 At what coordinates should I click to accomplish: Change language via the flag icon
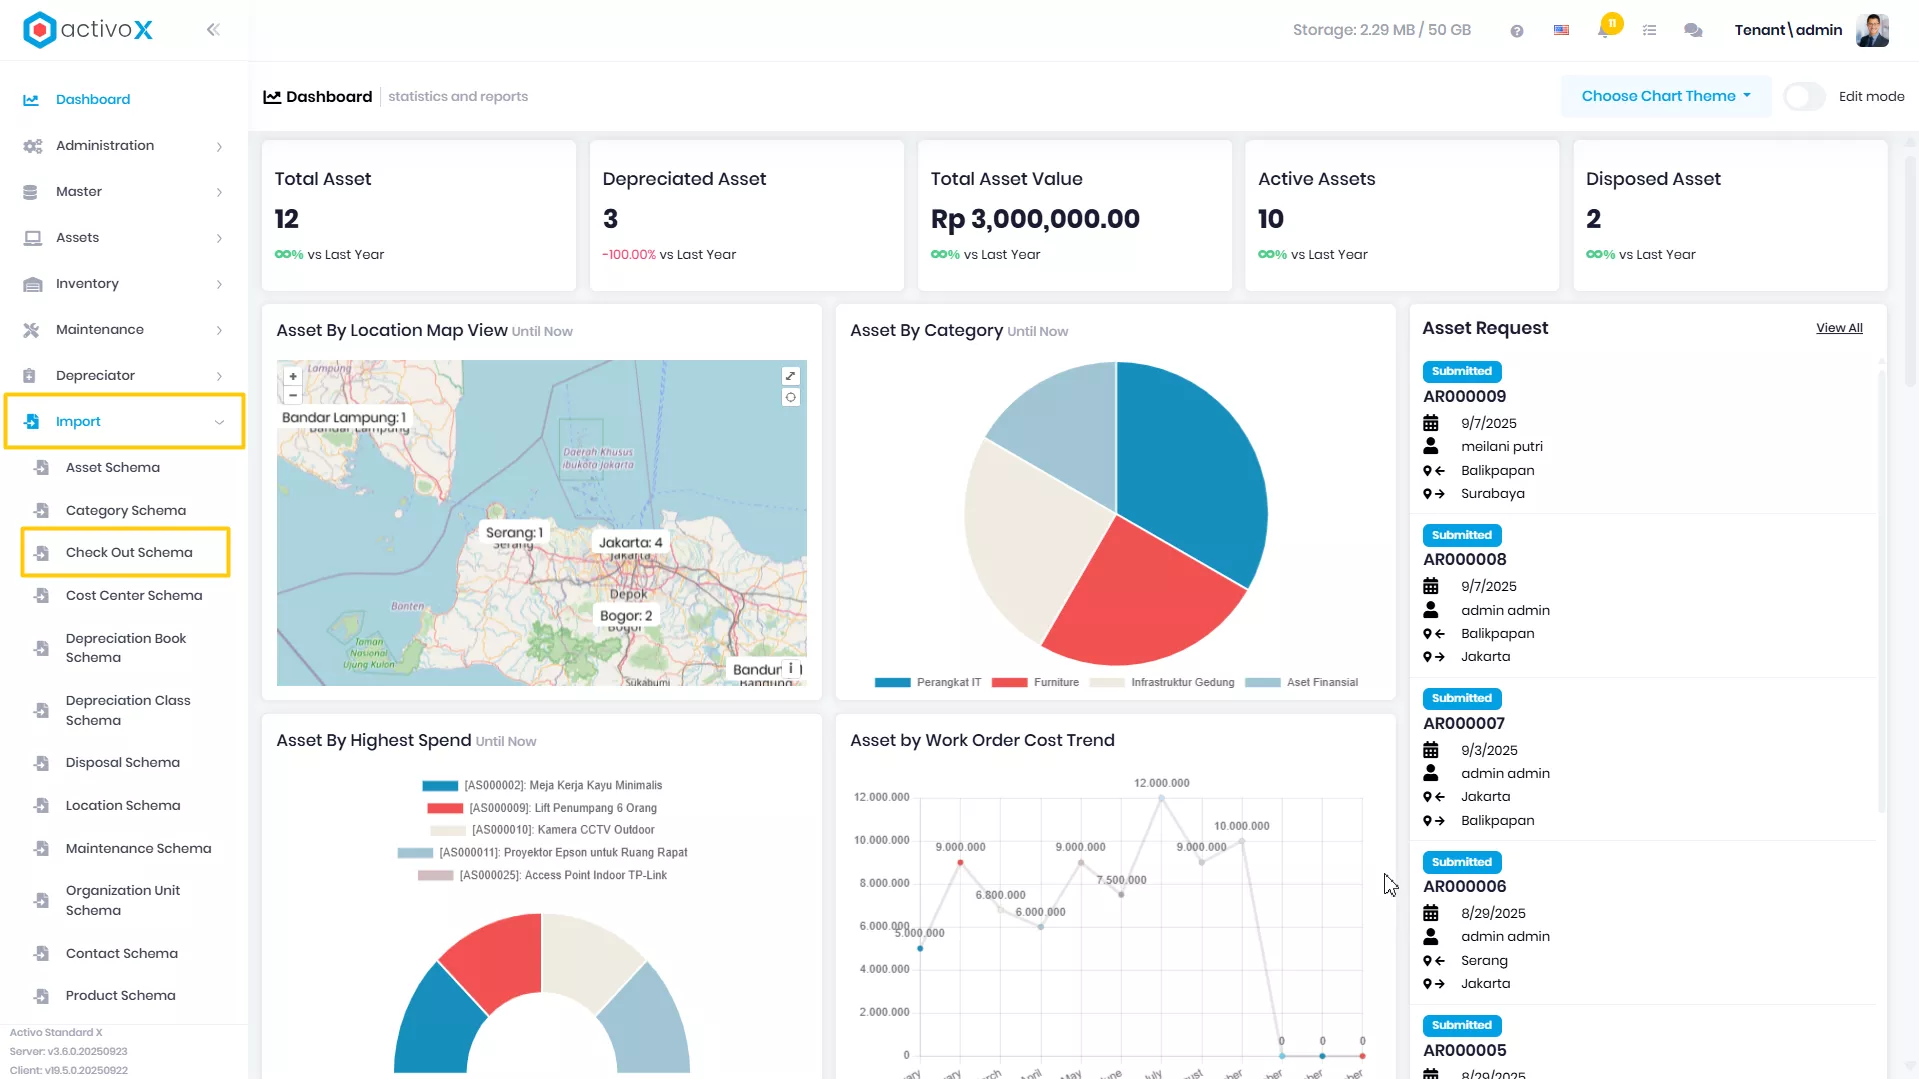pos(1561,30)
